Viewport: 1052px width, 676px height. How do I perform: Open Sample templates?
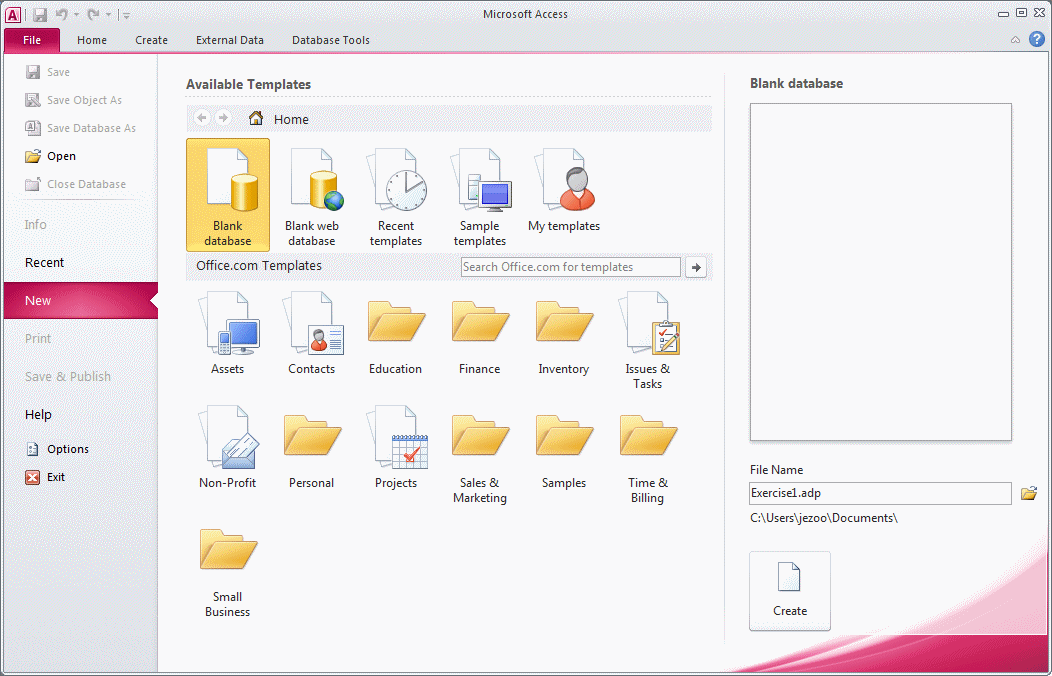(480, 194)
